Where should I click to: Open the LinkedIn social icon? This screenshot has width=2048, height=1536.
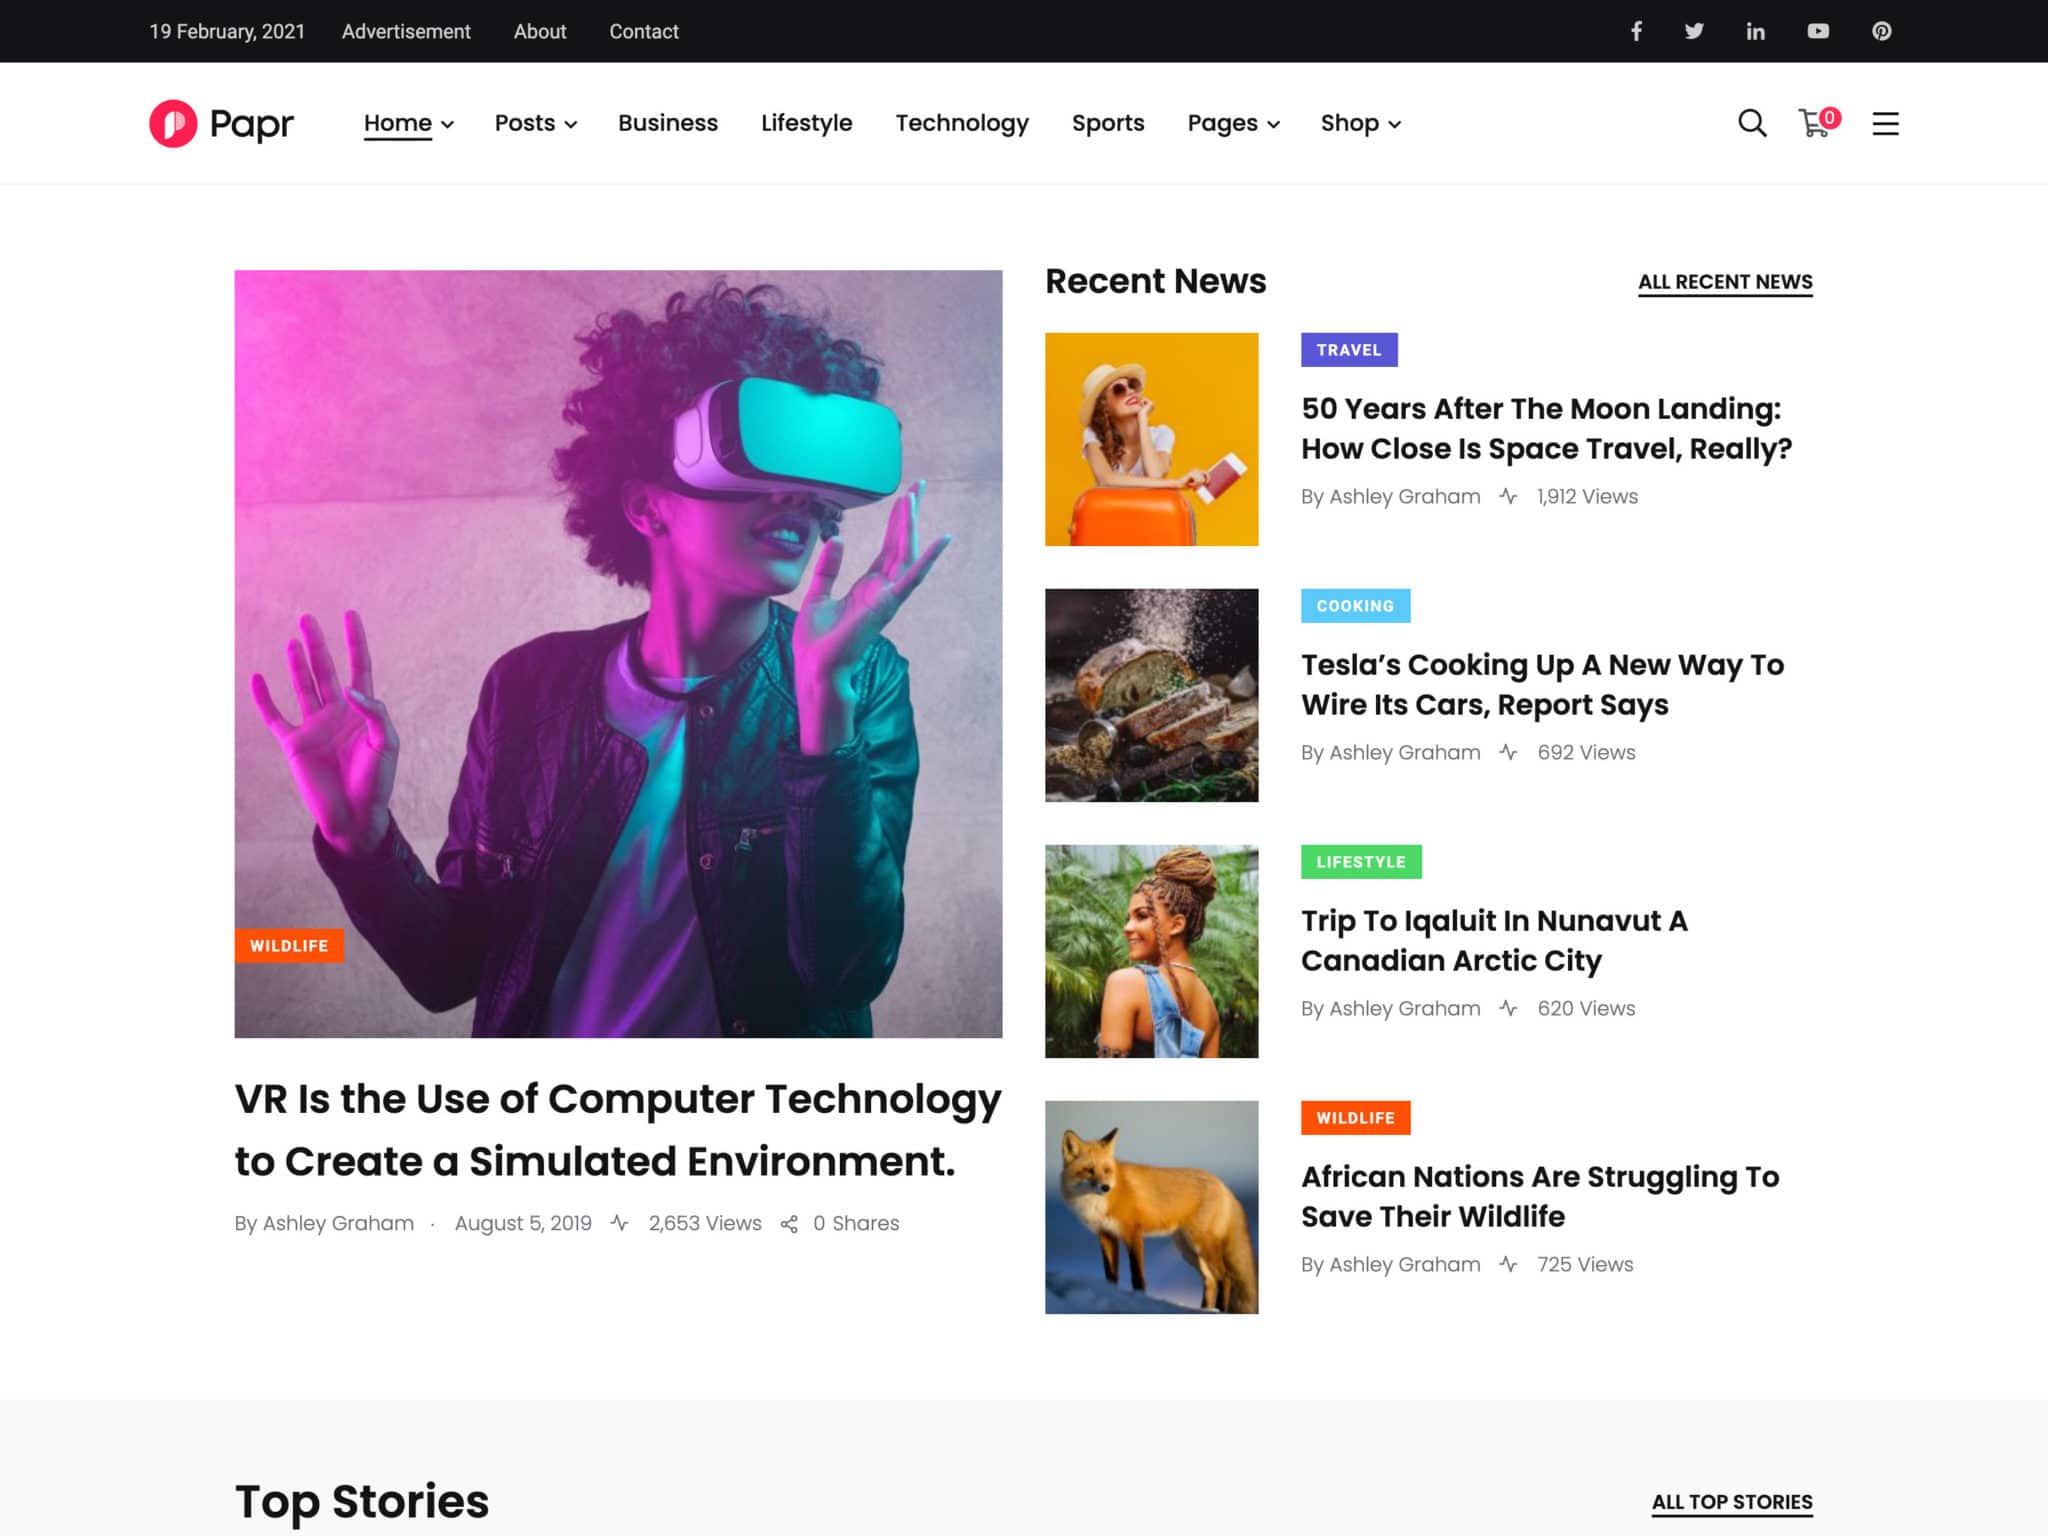tap(1756, 31)
